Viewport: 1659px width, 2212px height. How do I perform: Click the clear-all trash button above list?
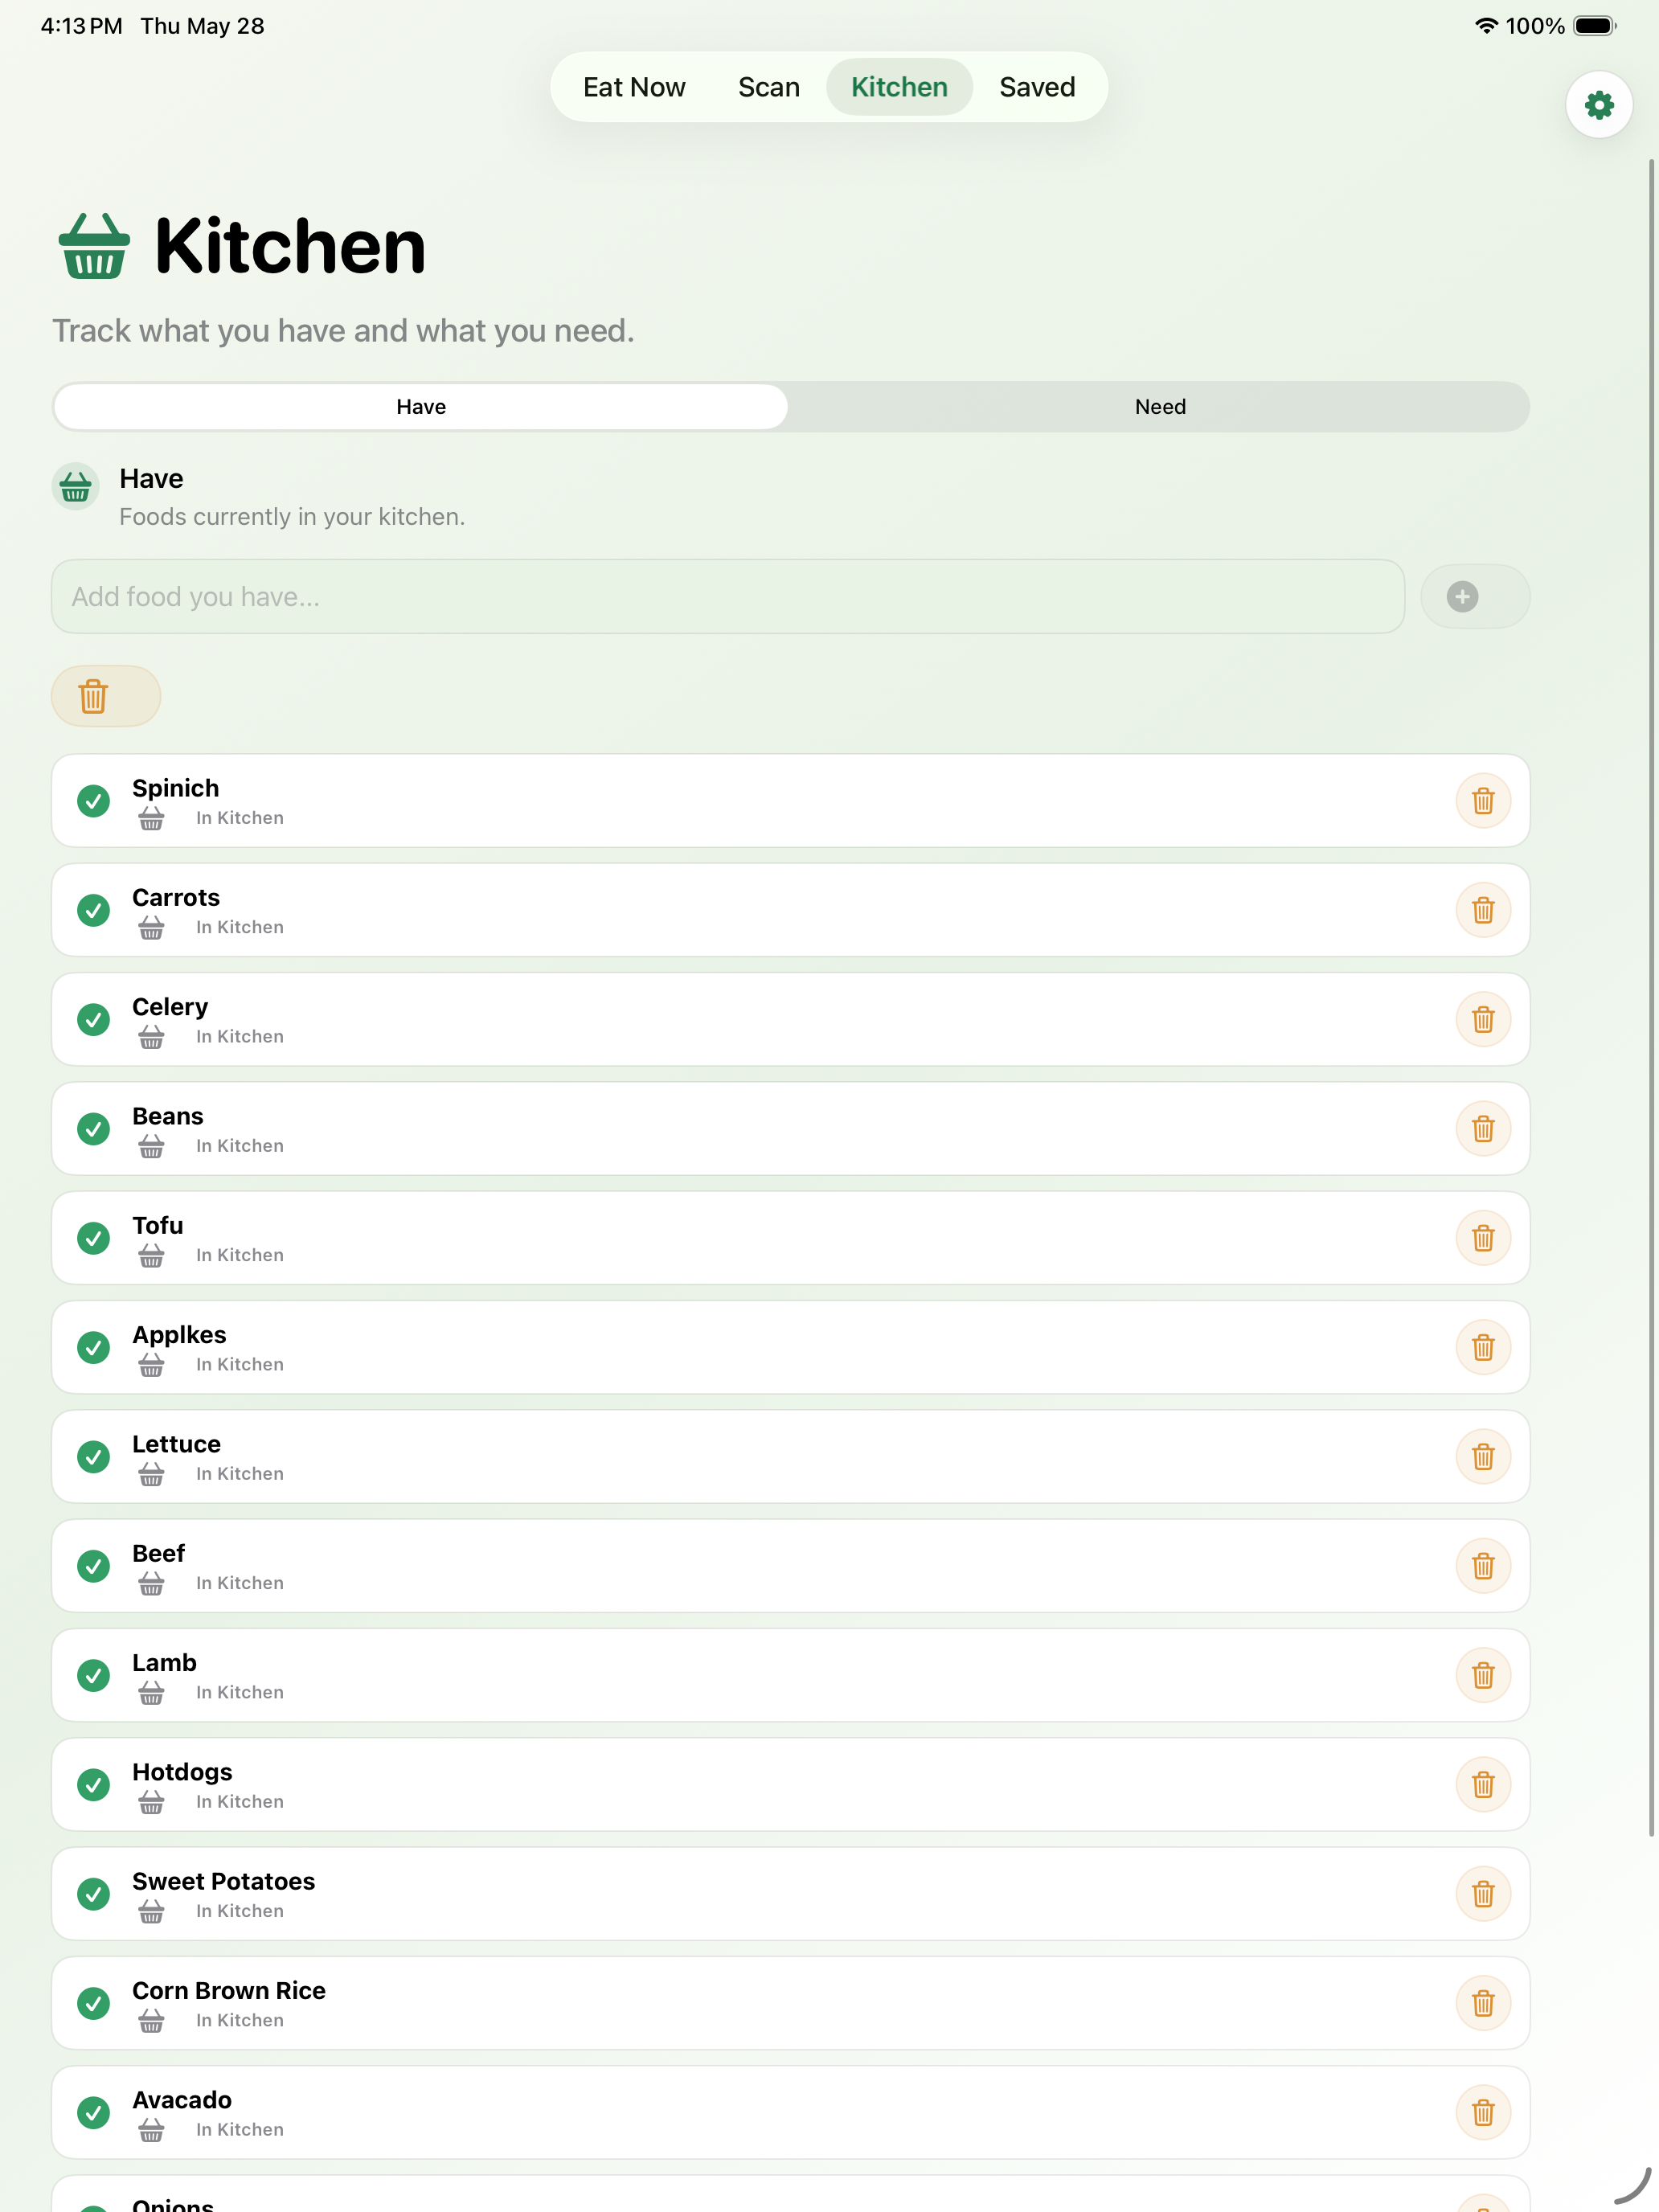[106, 696]
